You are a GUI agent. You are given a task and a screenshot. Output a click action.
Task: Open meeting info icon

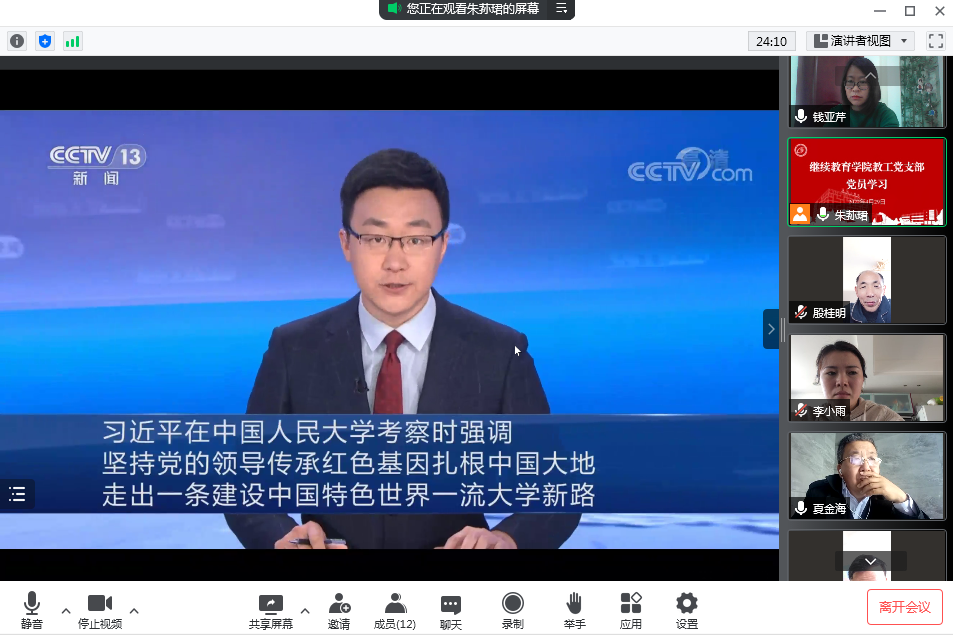pyautogui.click(x=16, y=41)
